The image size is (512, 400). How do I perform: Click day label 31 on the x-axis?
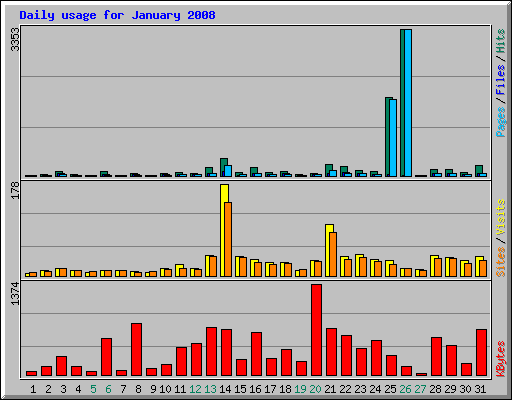(x=480, y=389)
